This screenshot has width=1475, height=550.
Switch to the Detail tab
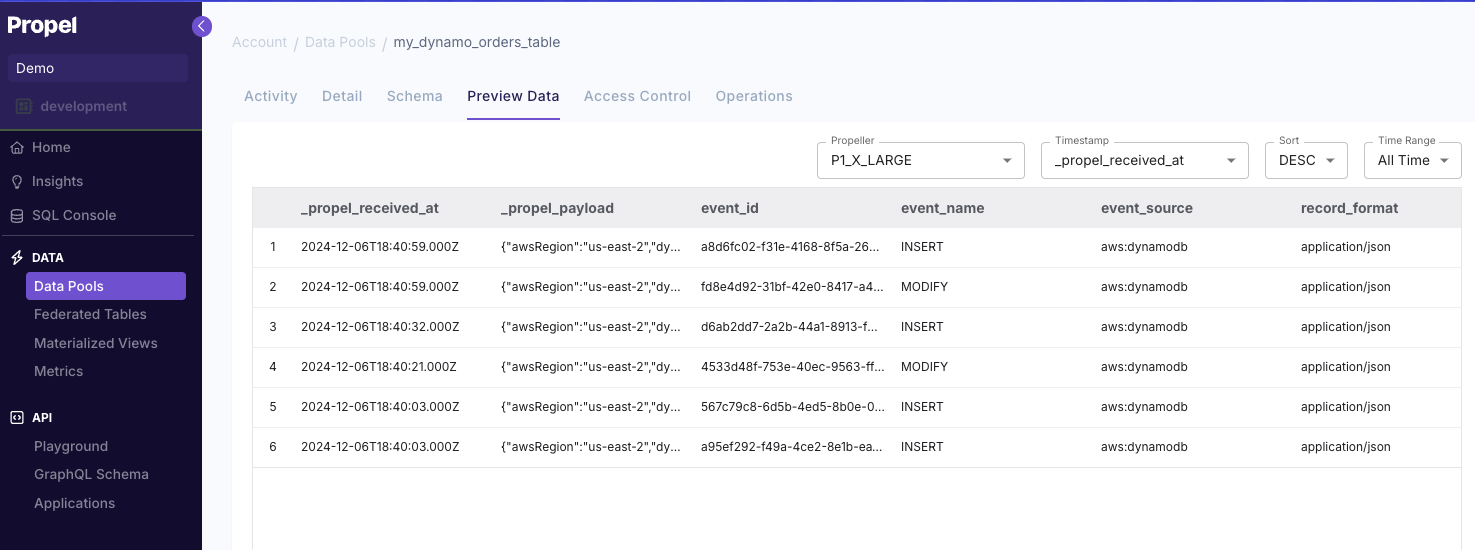click(x=342, y=96)
